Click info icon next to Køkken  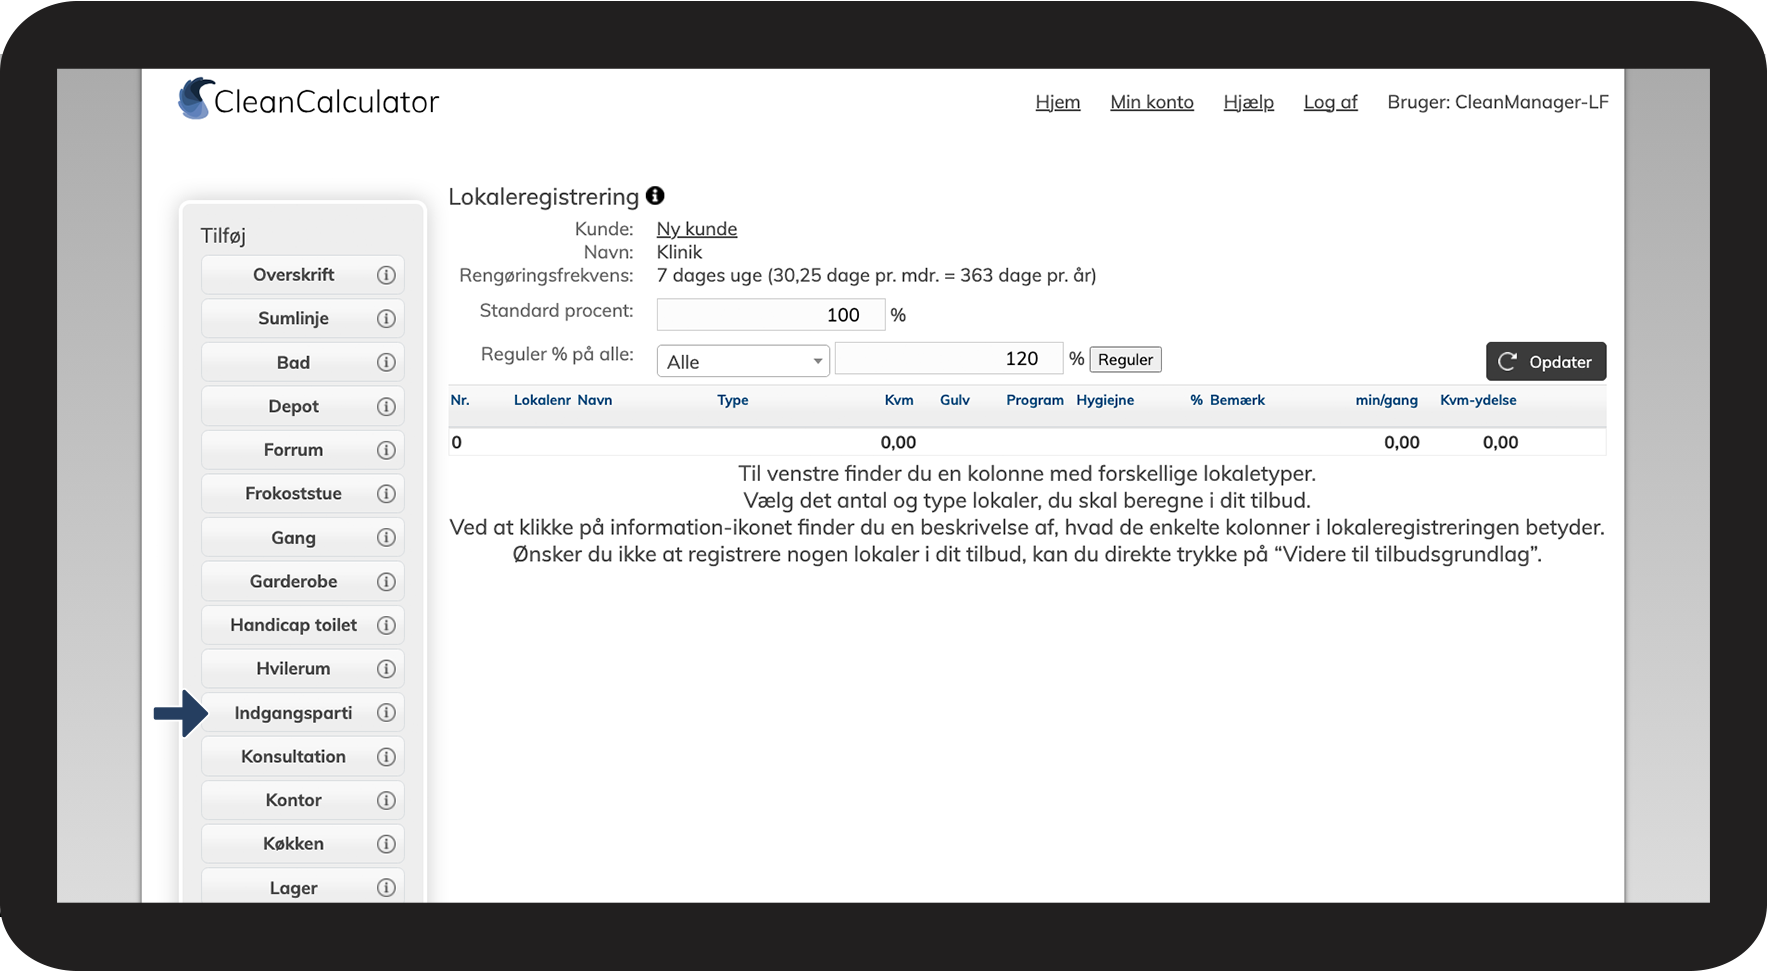[x=386, y=844]
